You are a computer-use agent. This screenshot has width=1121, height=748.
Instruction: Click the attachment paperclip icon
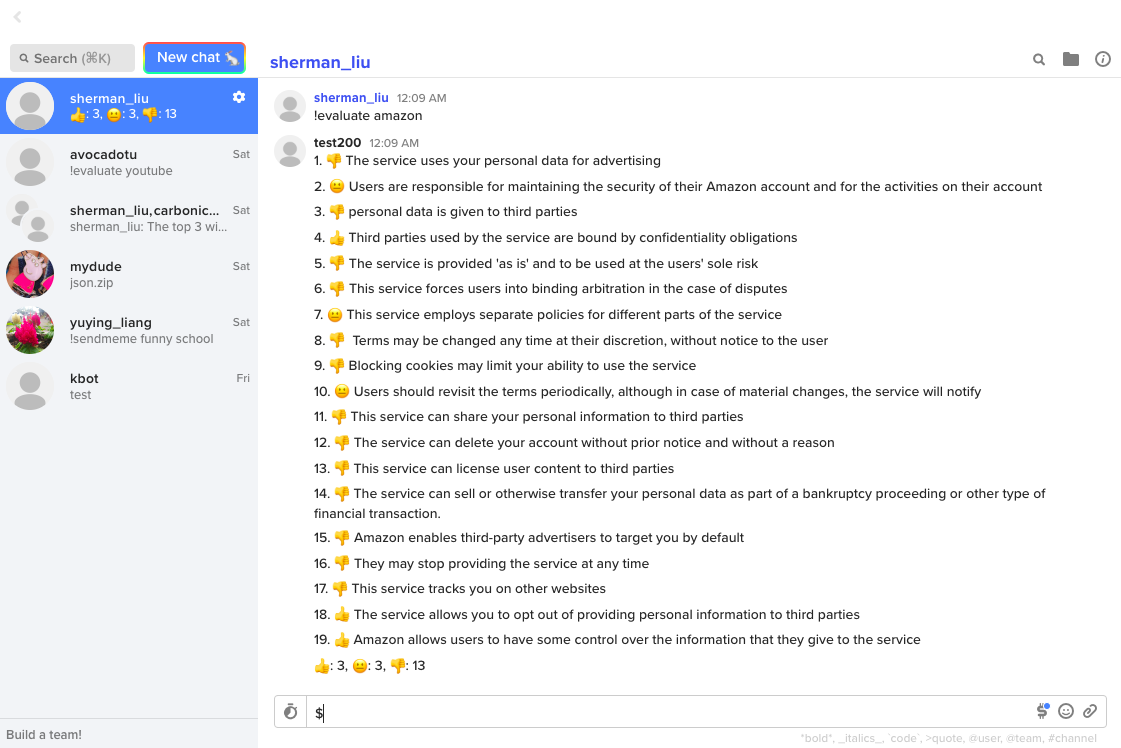coord(1090,711)
